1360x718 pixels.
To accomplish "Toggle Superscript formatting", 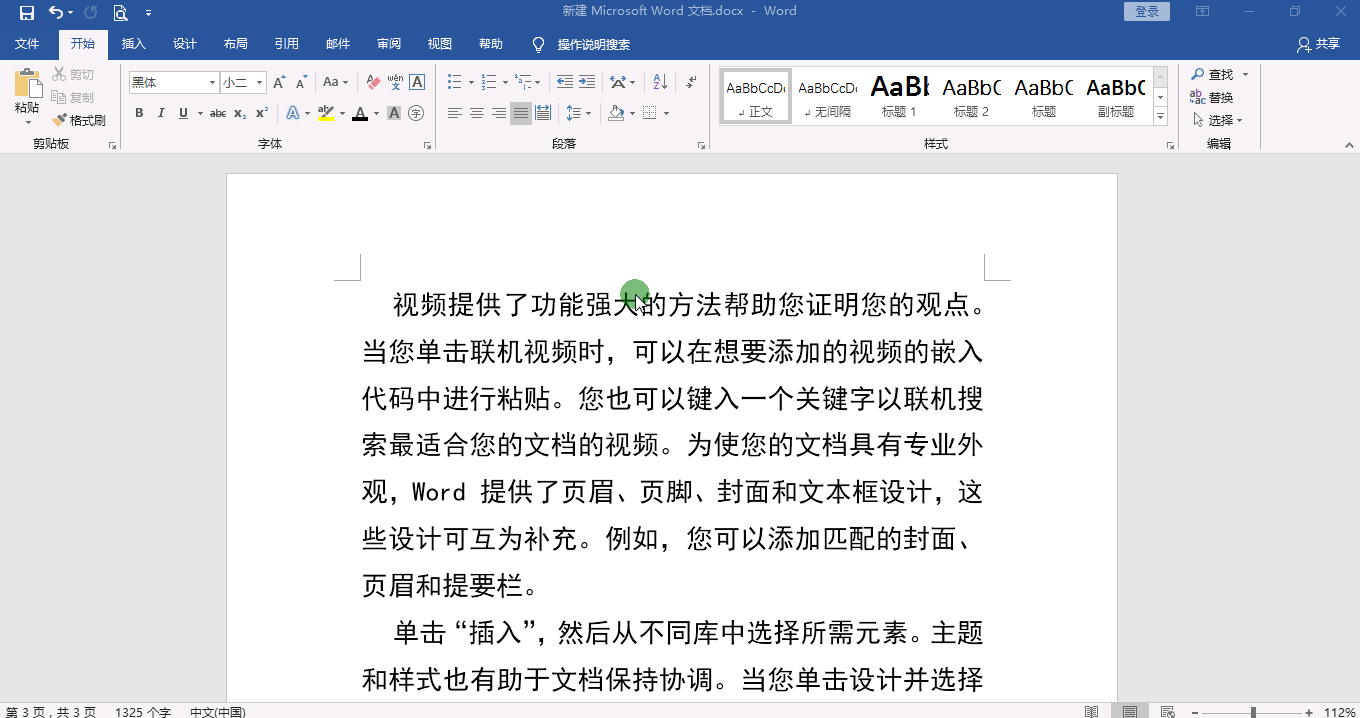I will coord(262,114).
